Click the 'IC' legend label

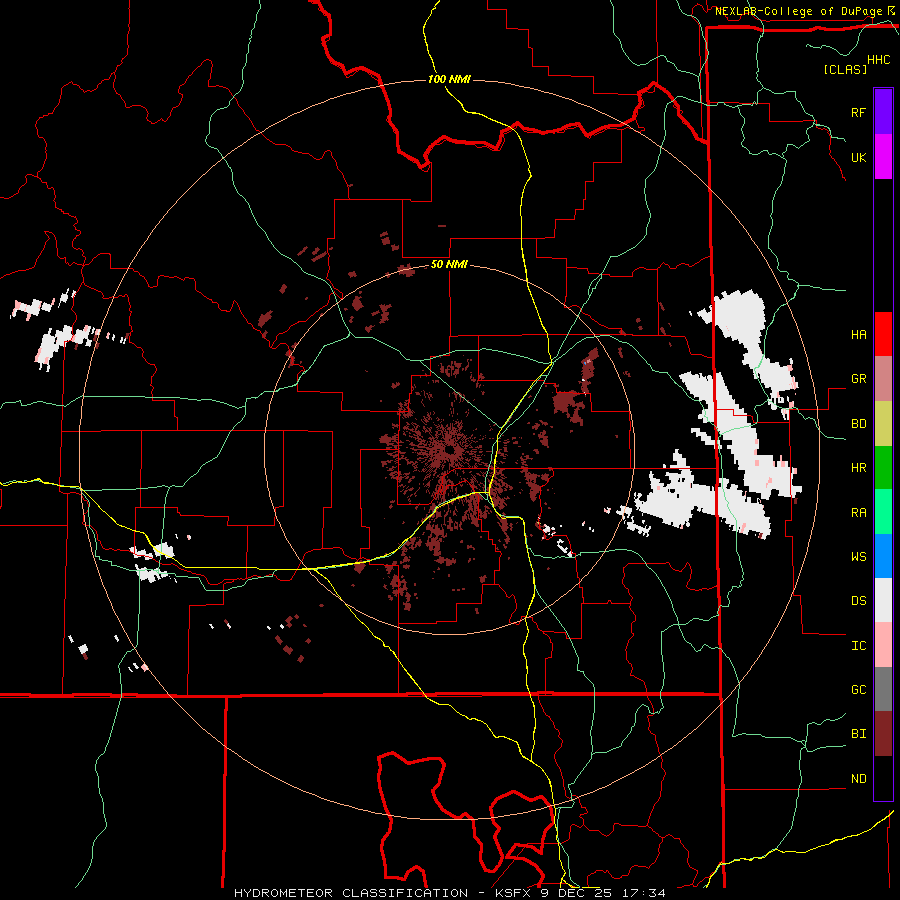tap(858, 646)
